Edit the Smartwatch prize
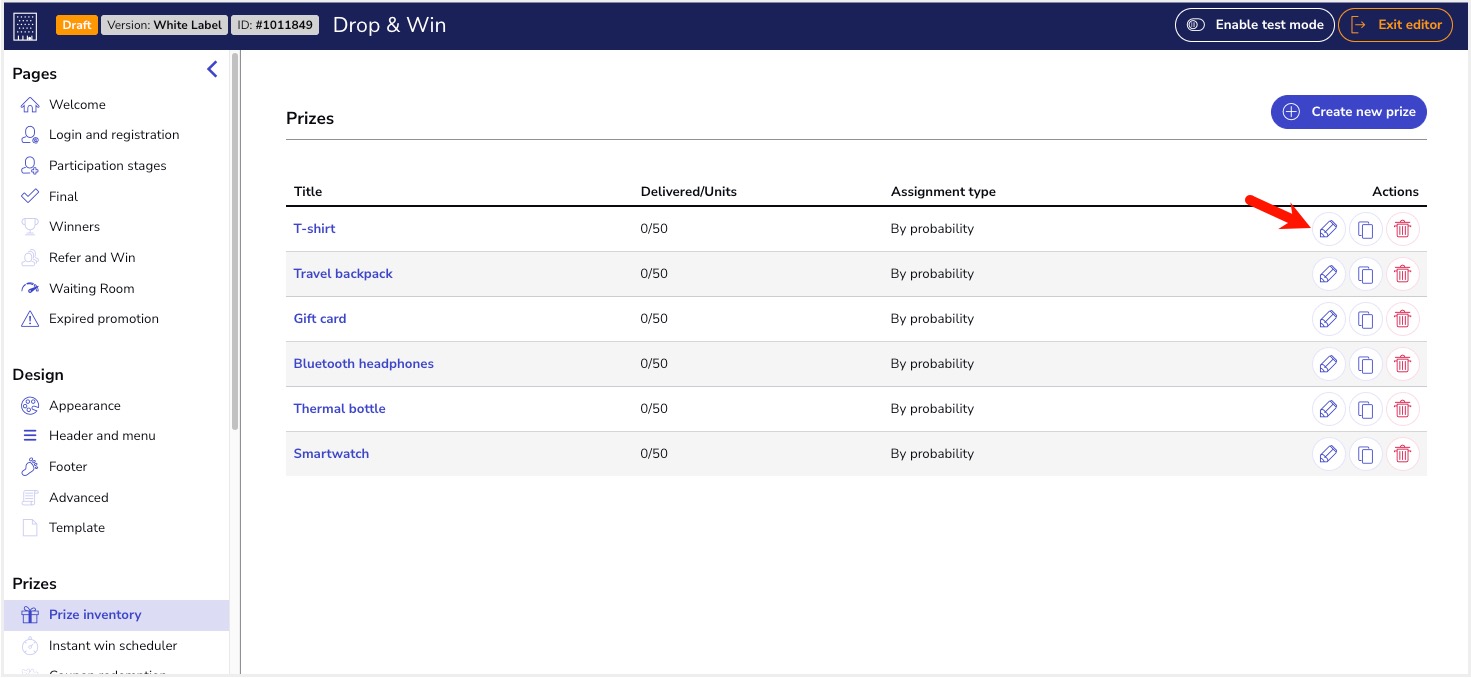This screenshot has height=678, width=1471. pos(1328,454)
